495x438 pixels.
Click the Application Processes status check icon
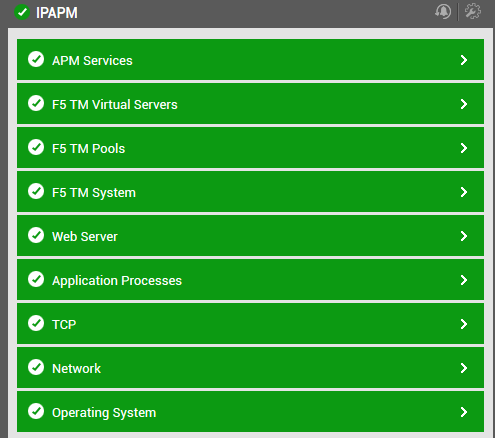(36, 279)
